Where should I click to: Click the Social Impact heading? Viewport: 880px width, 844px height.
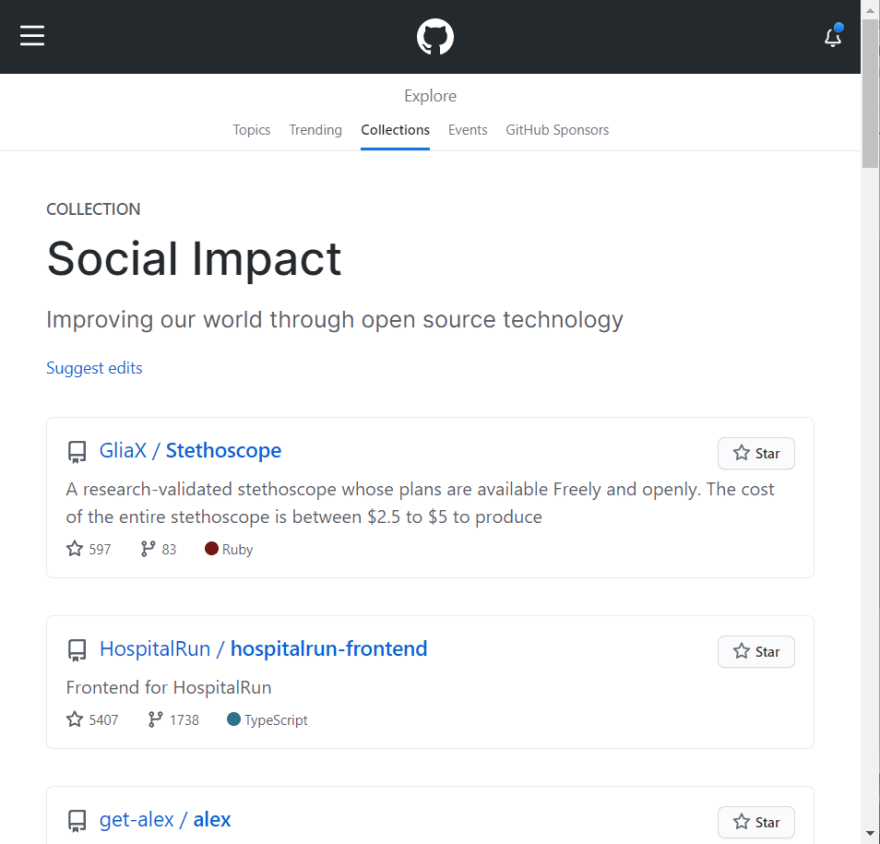click(x=194, y=259)
